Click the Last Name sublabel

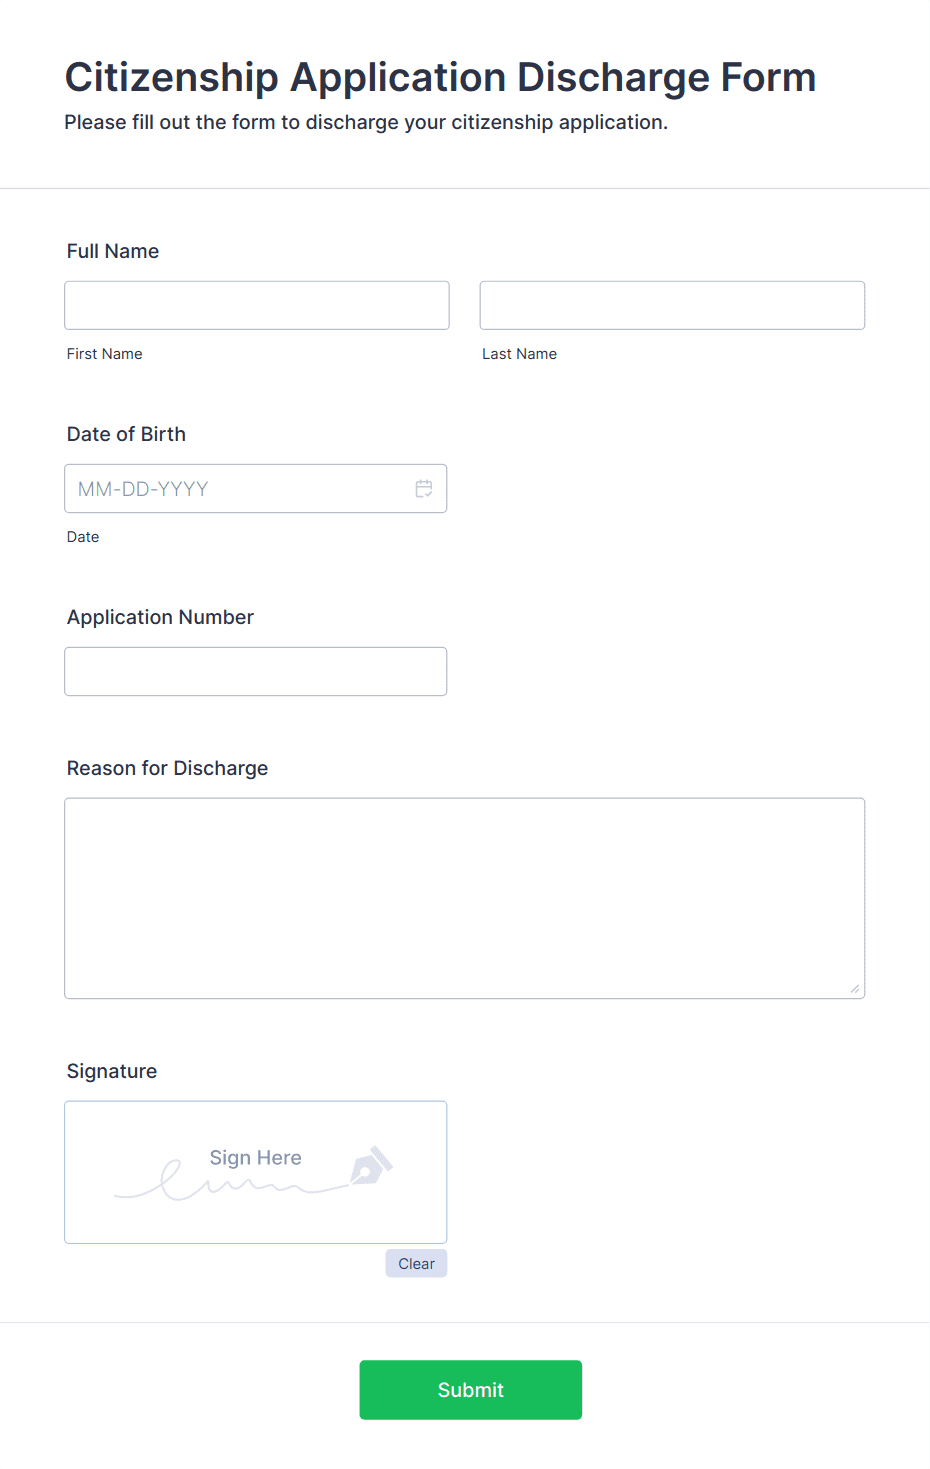(x=519, y=354)
